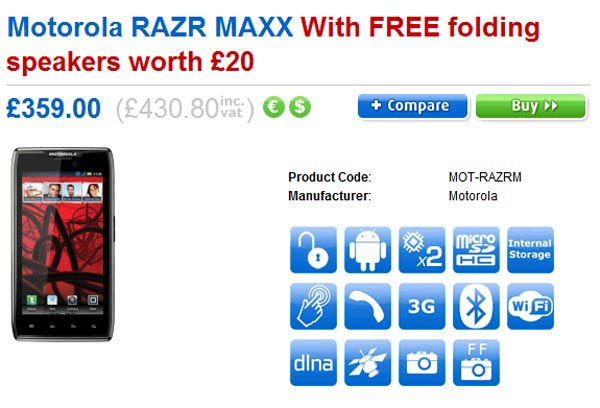Open the Motorola RAZR MAXX title link
The height and width of the screenshot is (408, 600).
pyautogui.click(x=150, y=28)
